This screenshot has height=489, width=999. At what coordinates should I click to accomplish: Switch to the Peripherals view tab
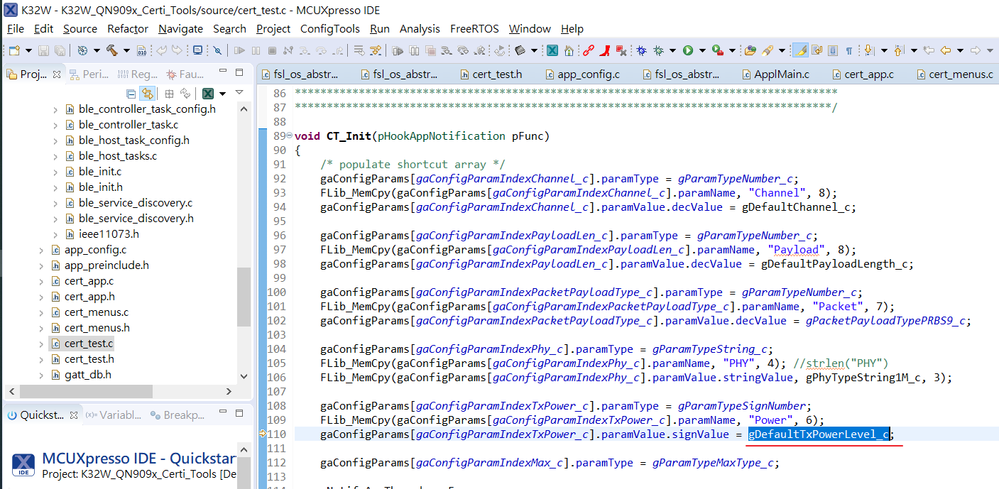(x=88, y=74)
